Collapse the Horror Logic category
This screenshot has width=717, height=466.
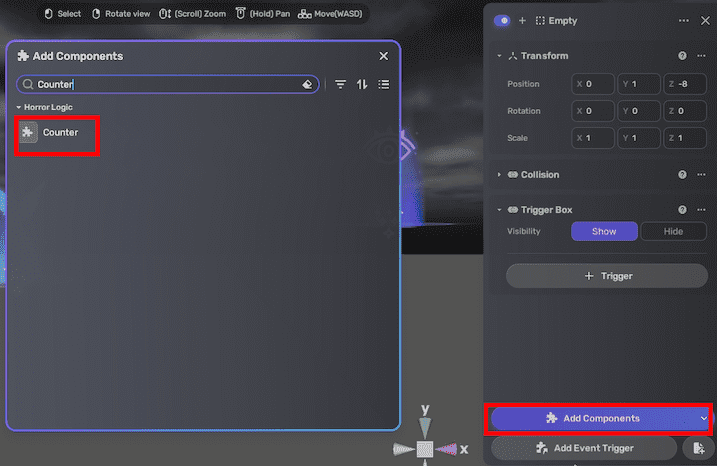click(x=18, y=107)
